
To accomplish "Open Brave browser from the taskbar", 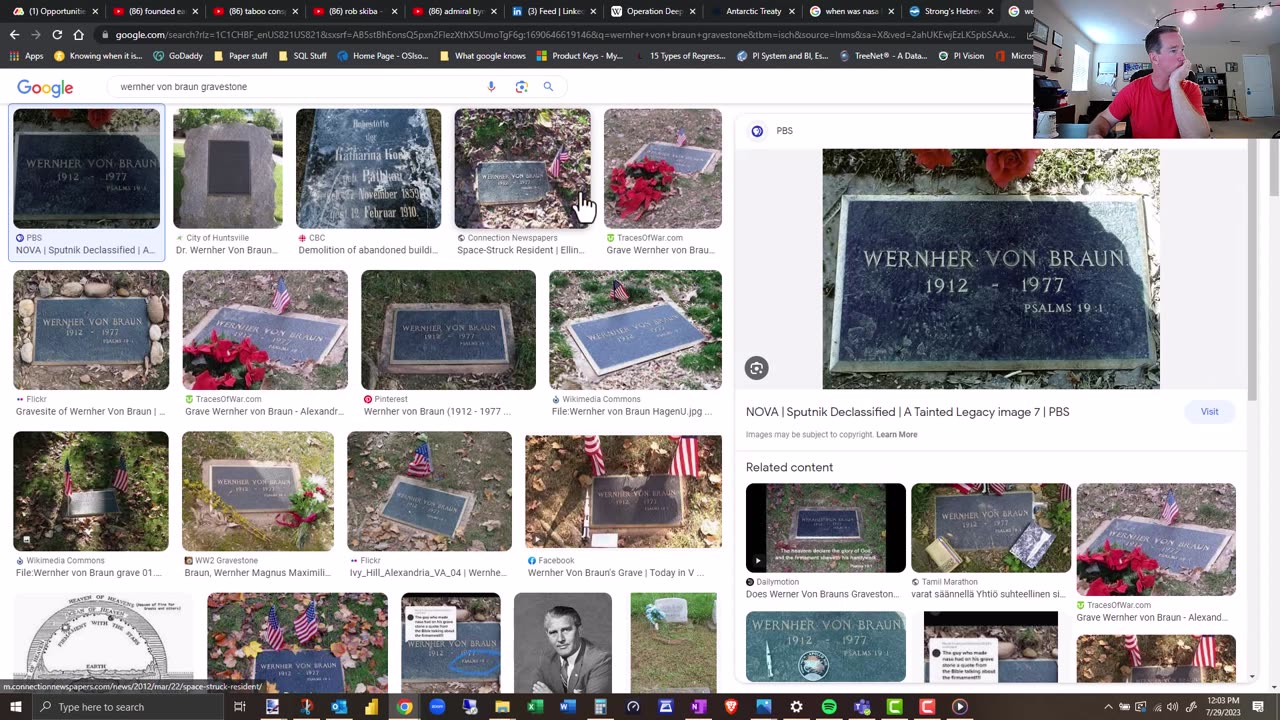I will pos(731,707).
